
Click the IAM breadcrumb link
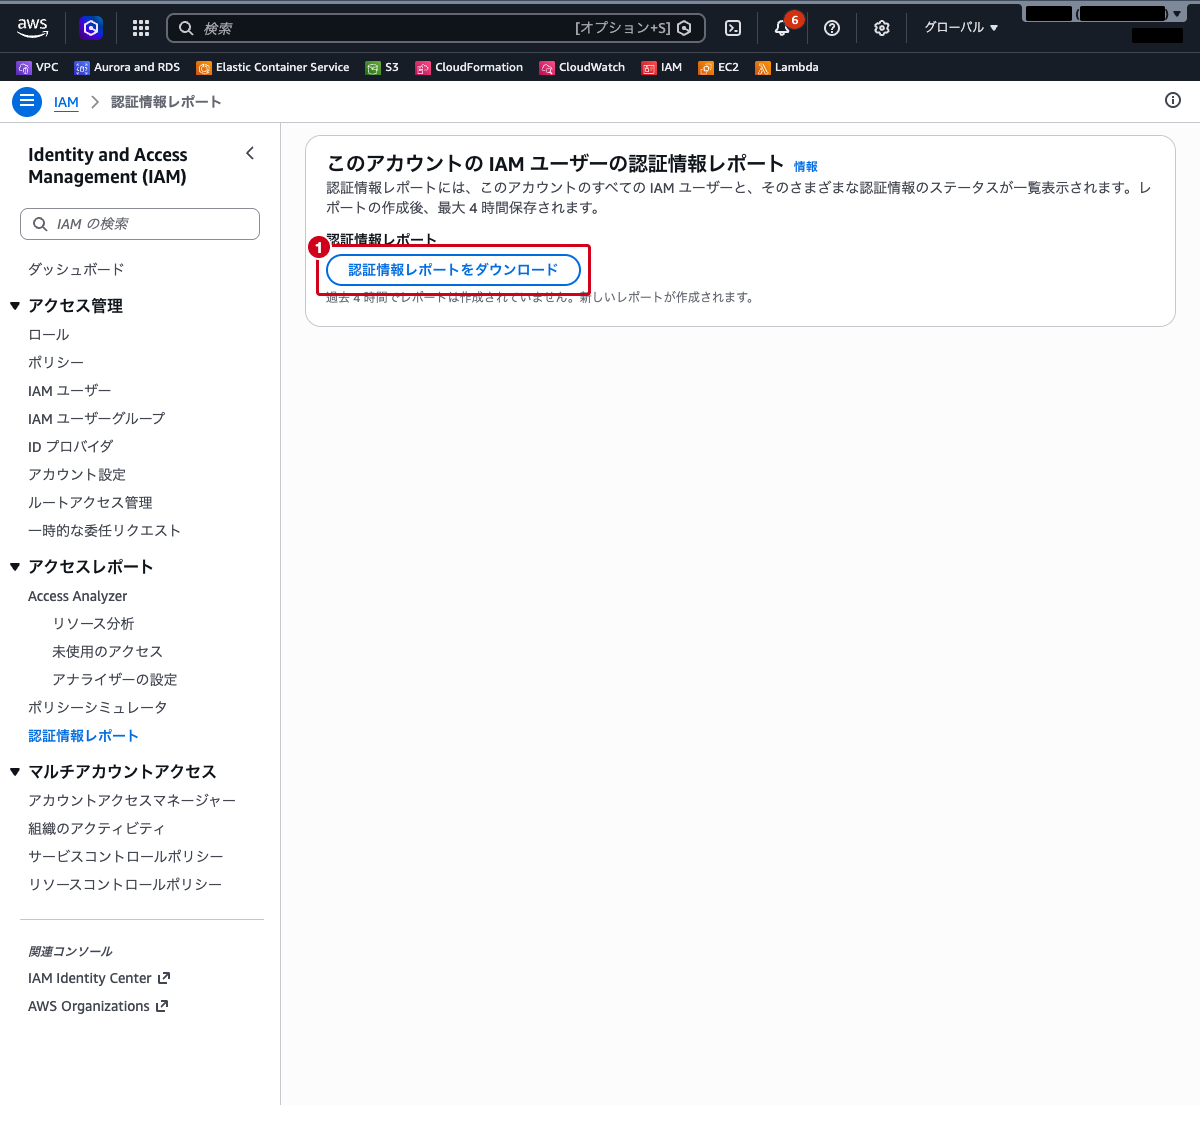point(66,102)
